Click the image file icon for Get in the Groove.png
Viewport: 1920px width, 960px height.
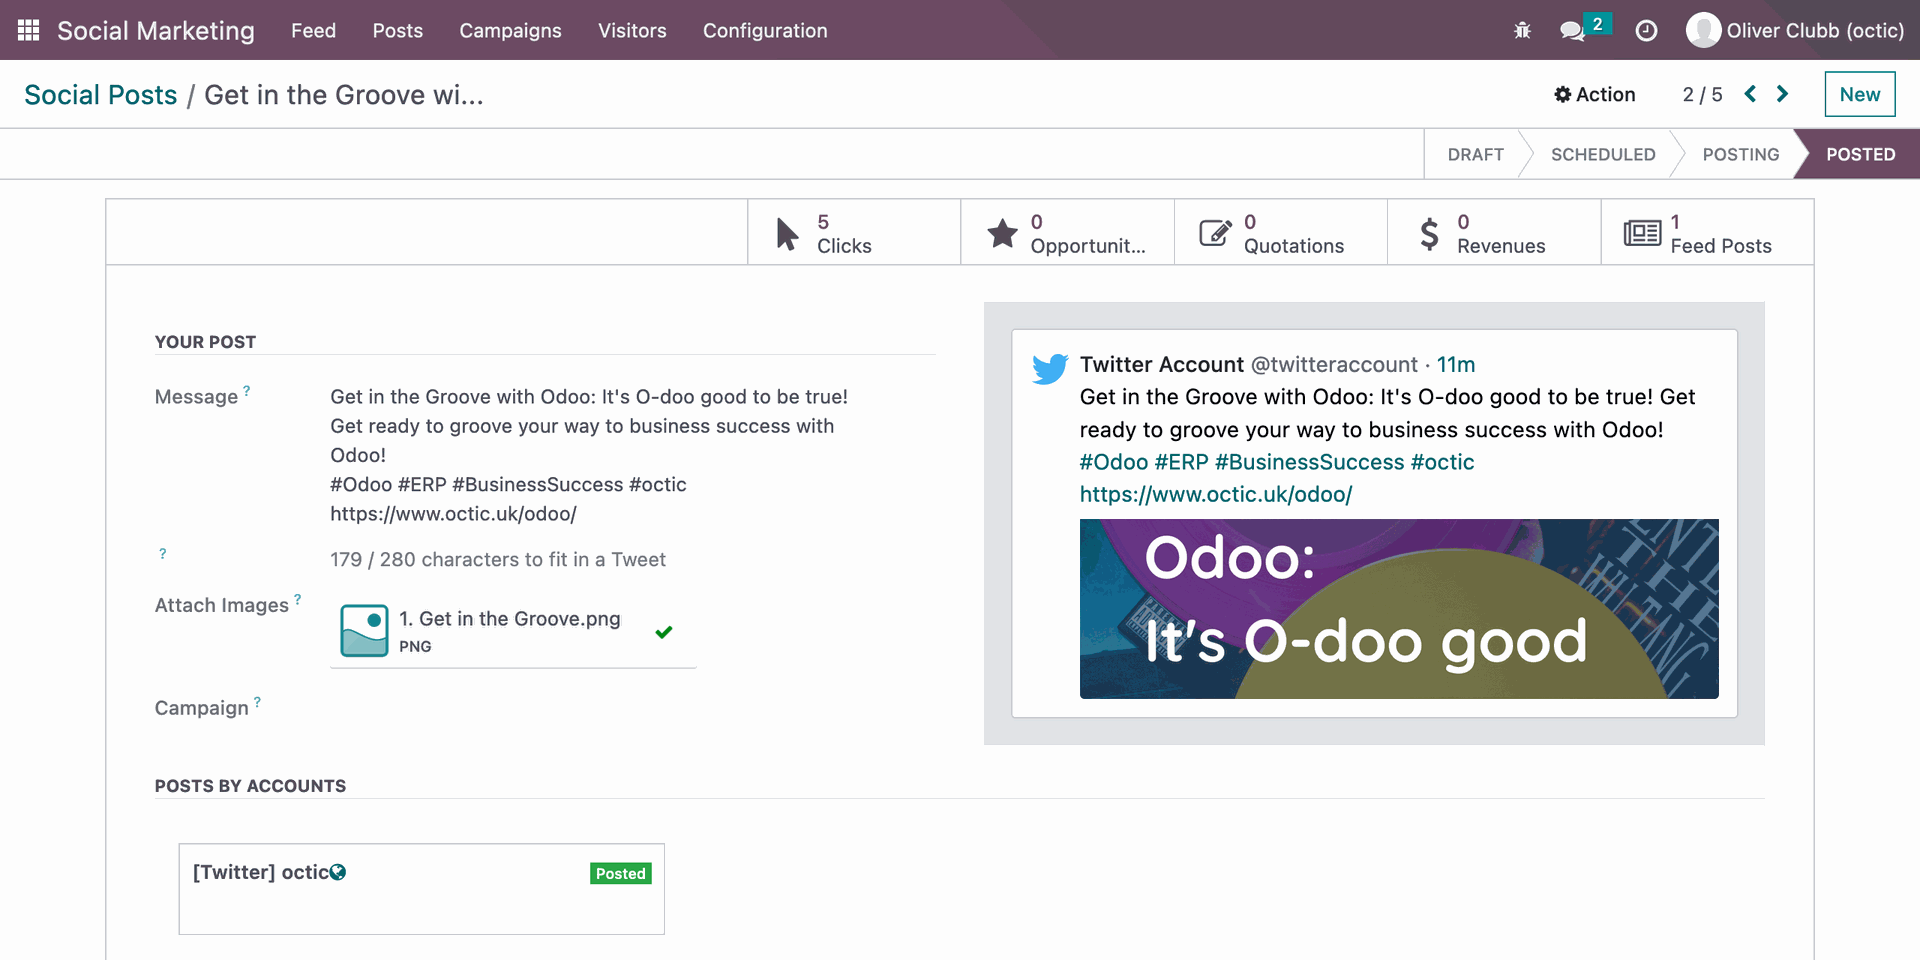click(364, 631)
